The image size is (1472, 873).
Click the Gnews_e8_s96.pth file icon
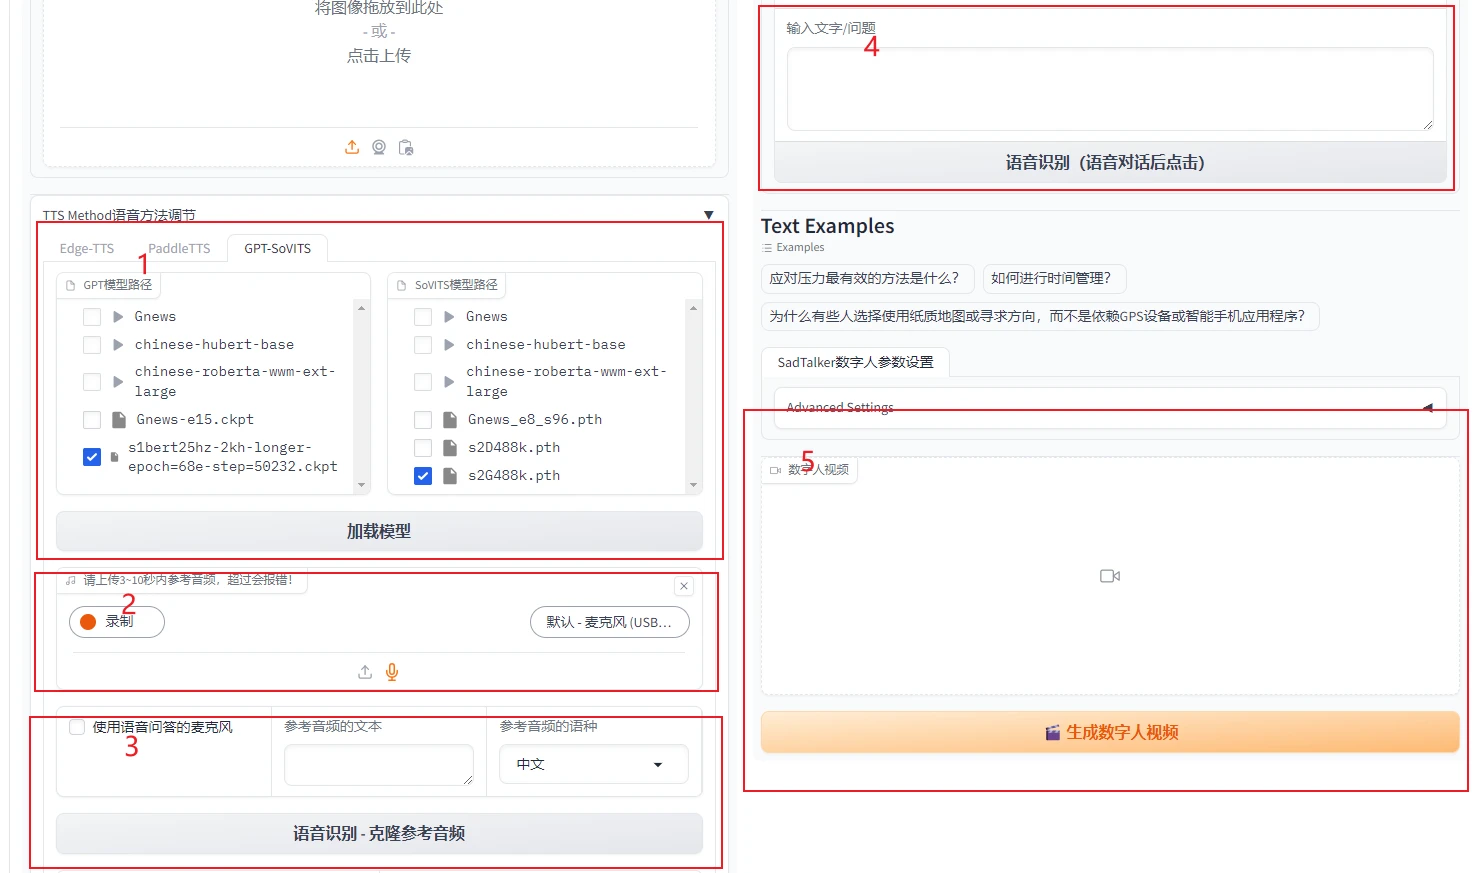[x=450, y=419]
